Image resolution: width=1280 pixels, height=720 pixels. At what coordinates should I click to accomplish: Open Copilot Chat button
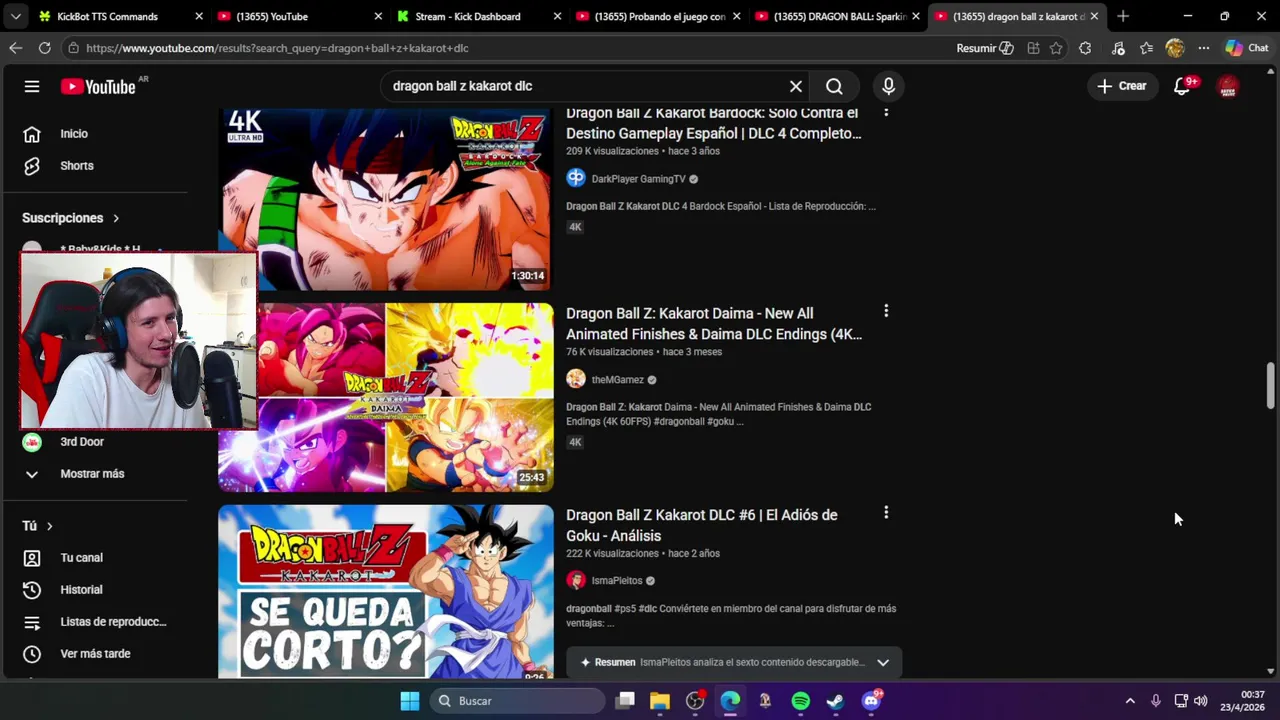(x=1247, y=48)
